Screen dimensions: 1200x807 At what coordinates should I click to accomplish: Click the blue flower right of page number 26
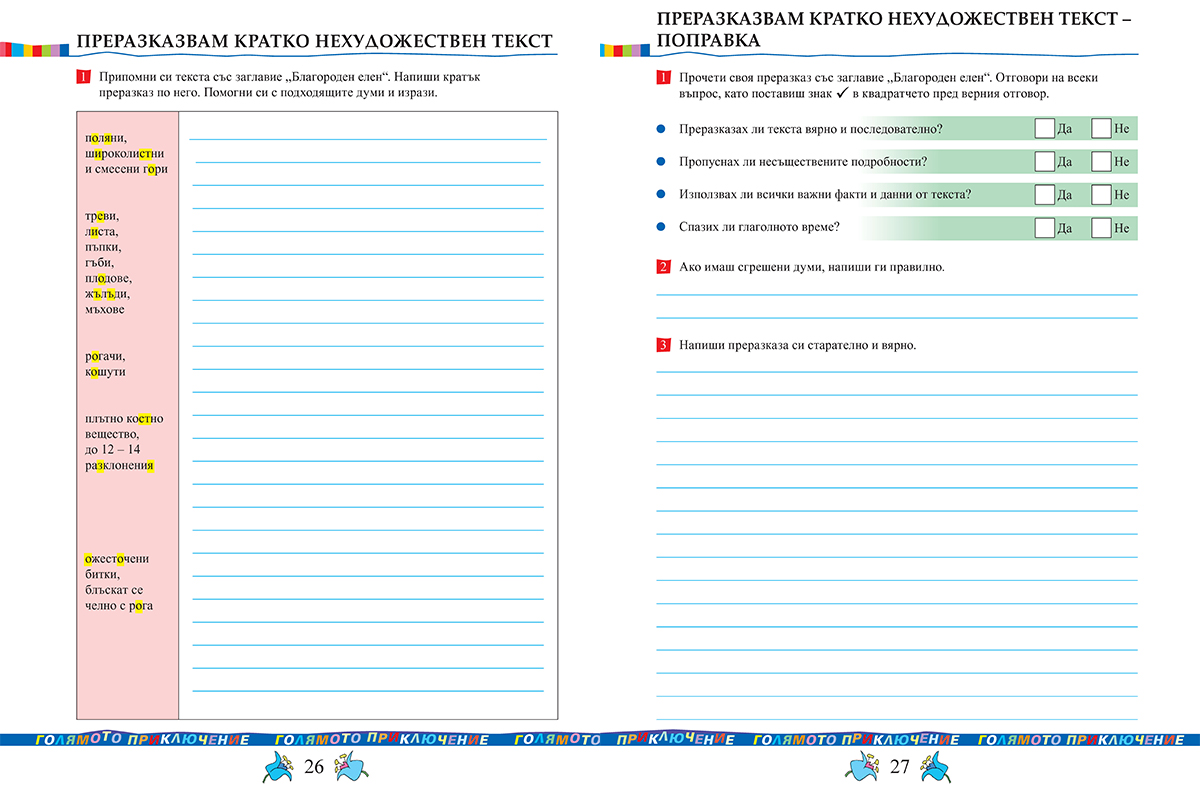tap(350, 769)
